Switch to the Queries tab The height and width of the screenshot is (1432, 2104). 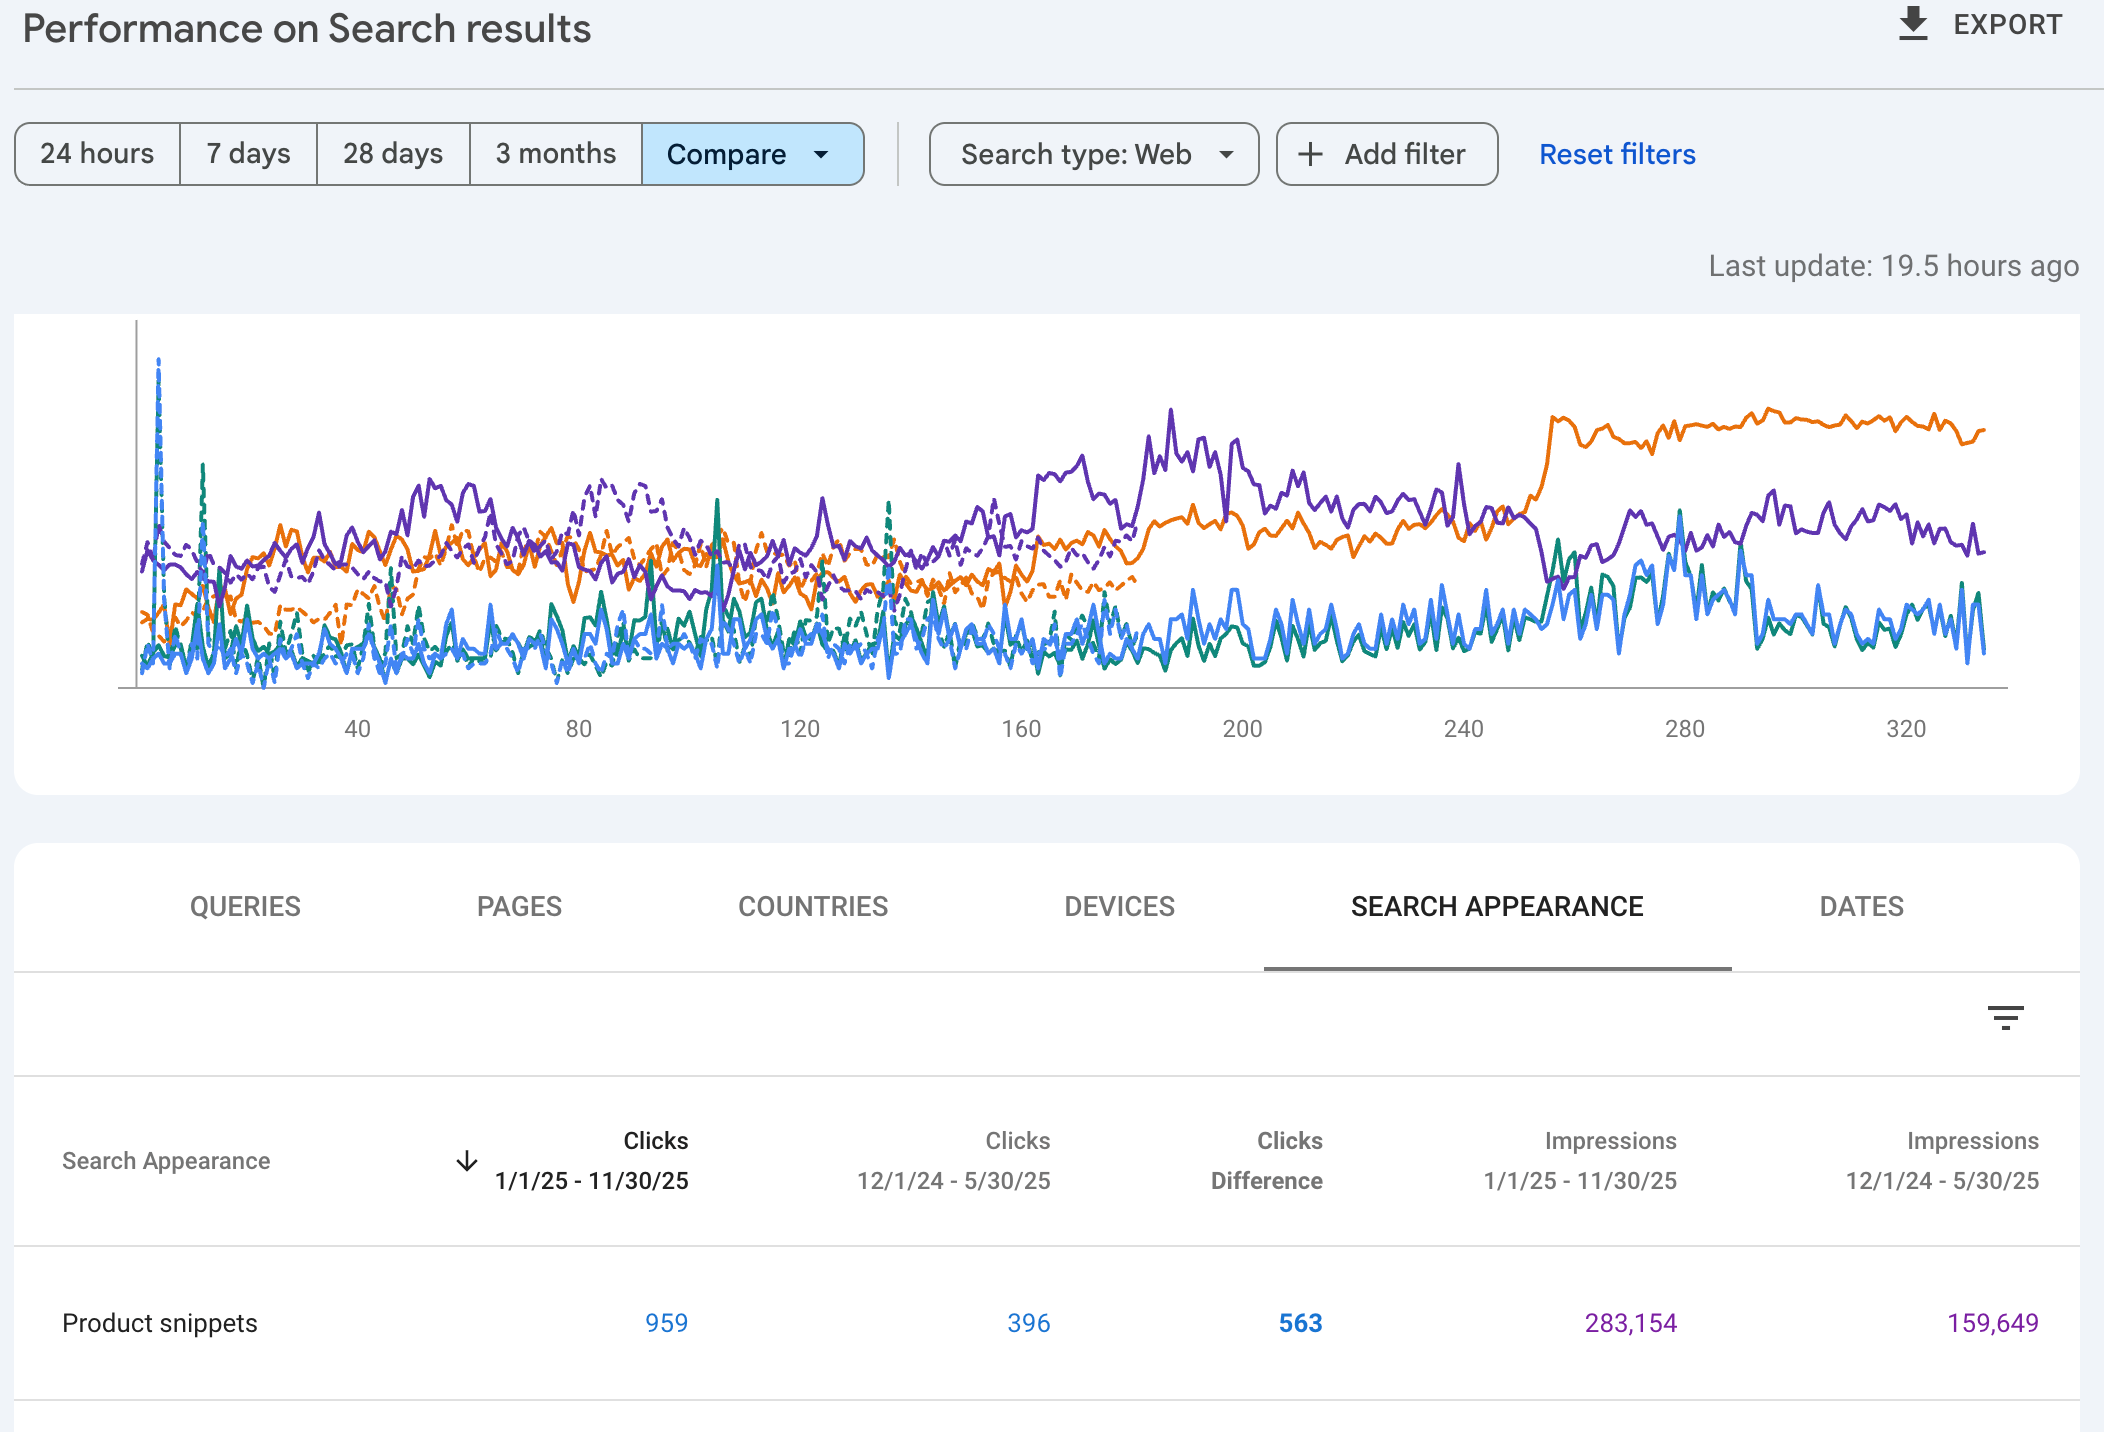[245, 906]
